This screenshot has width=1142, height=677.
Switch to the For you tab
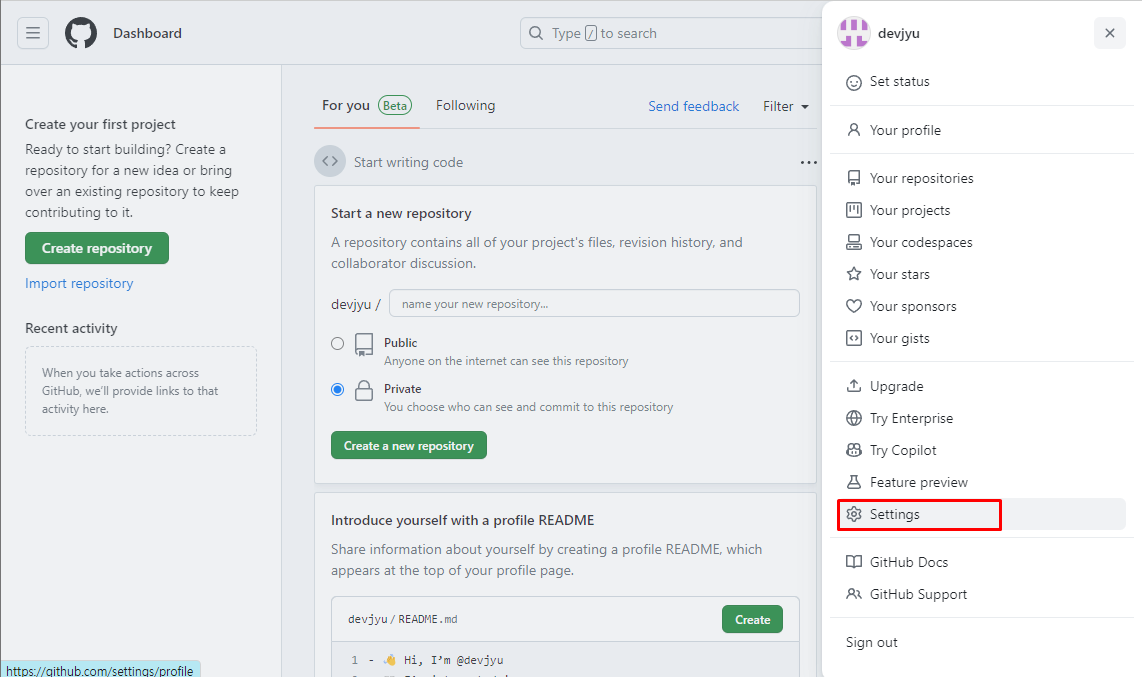(x=366, y=106)
